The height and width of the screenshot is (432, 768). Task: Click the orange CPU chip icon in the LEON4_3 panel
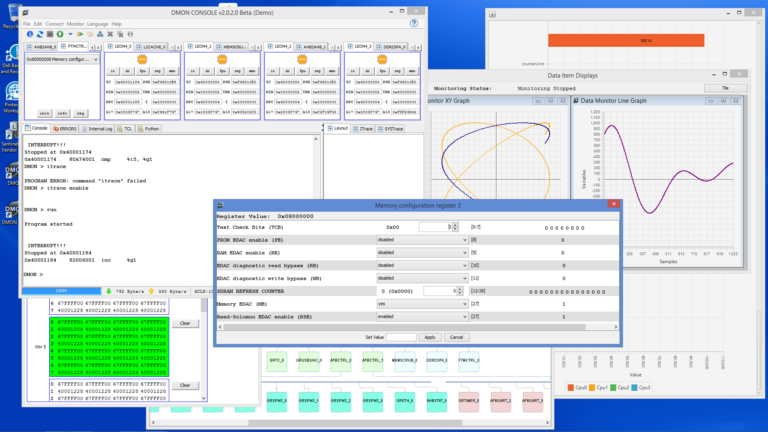(x=382, y=59)
